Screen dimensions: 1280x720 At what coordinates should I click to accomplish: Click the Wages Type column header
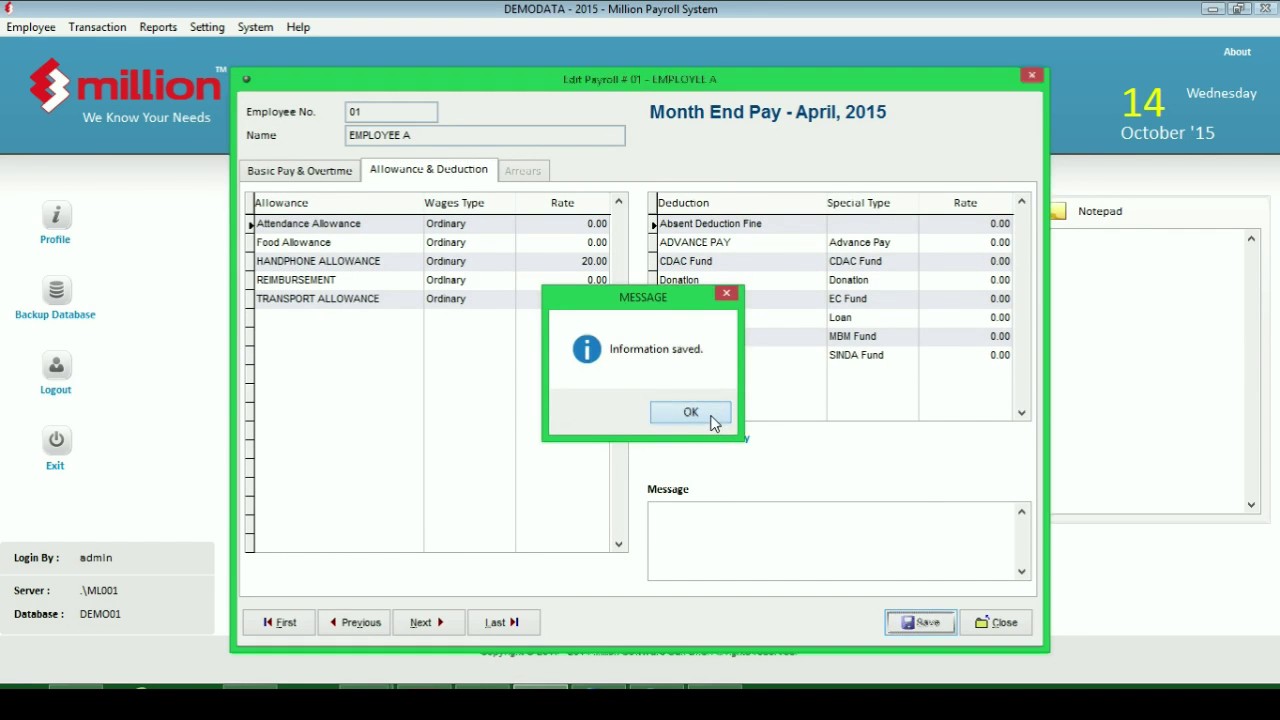click(x=469, y=203)
